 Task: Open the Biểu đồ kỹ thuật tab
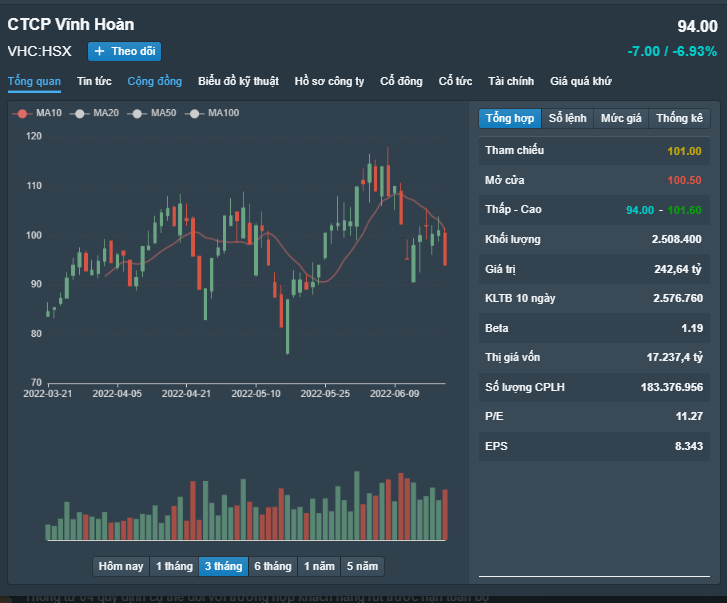click(238, 81)
